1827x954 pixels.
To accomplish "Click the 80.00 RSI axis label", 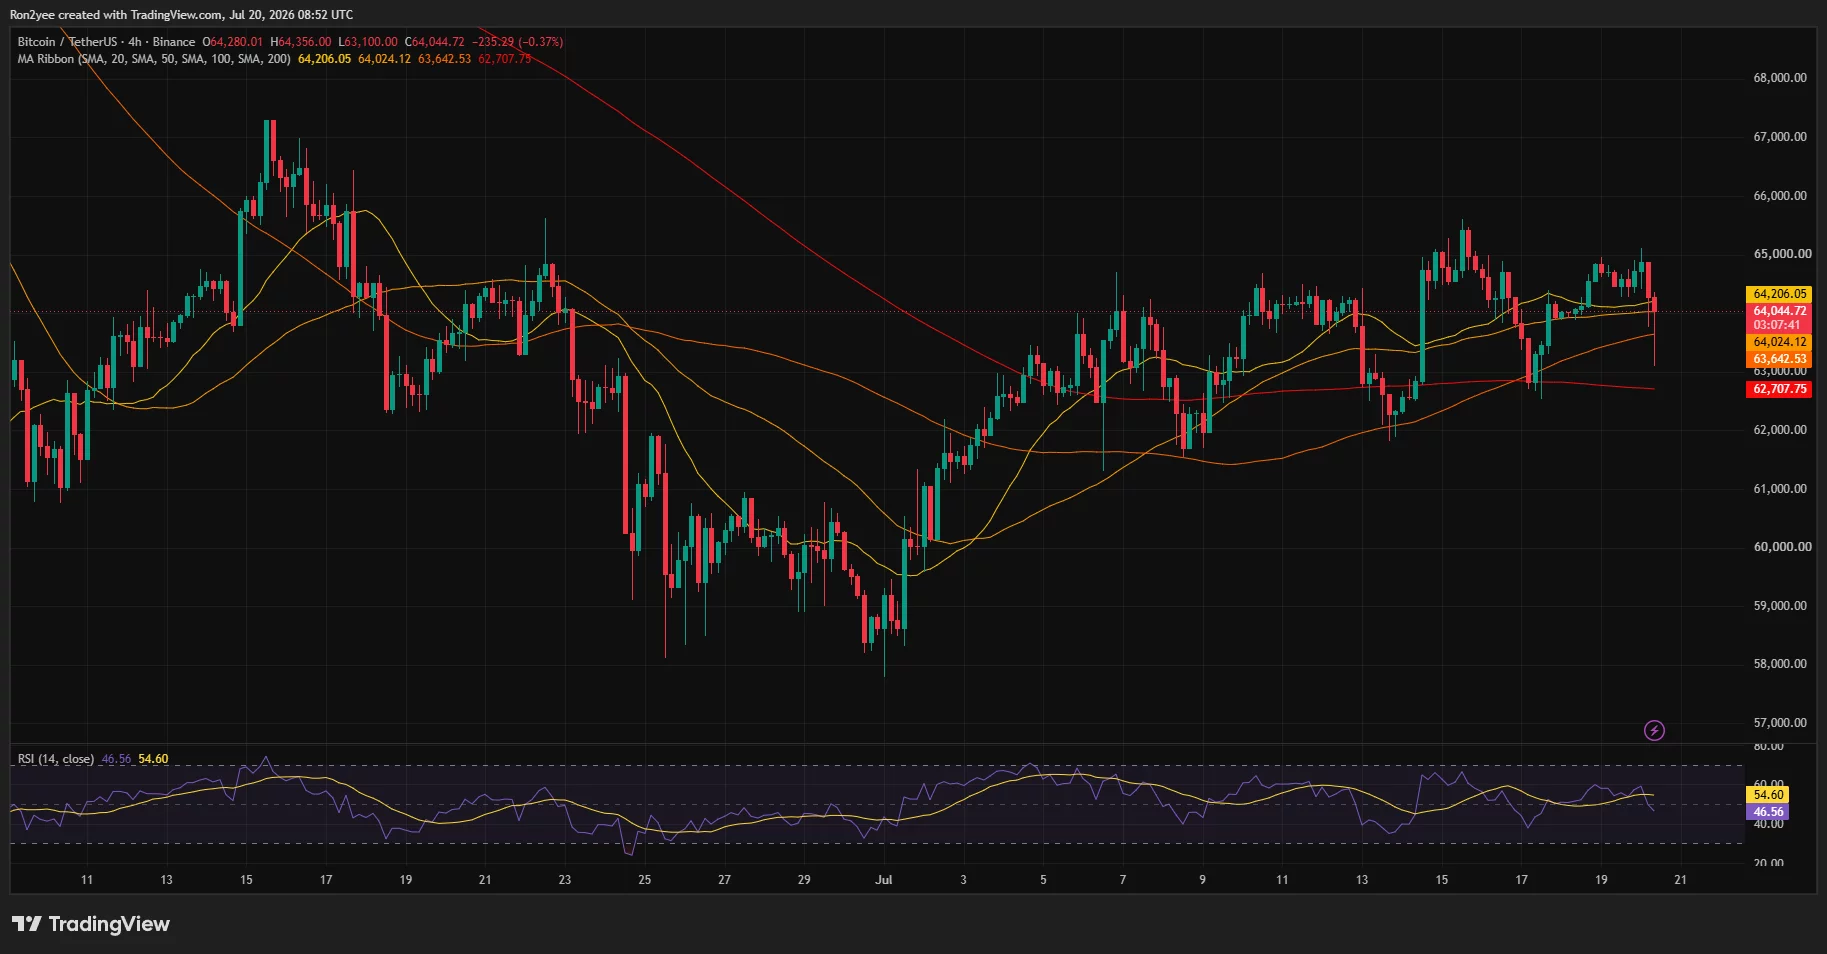I will [x=1768, y=747].
